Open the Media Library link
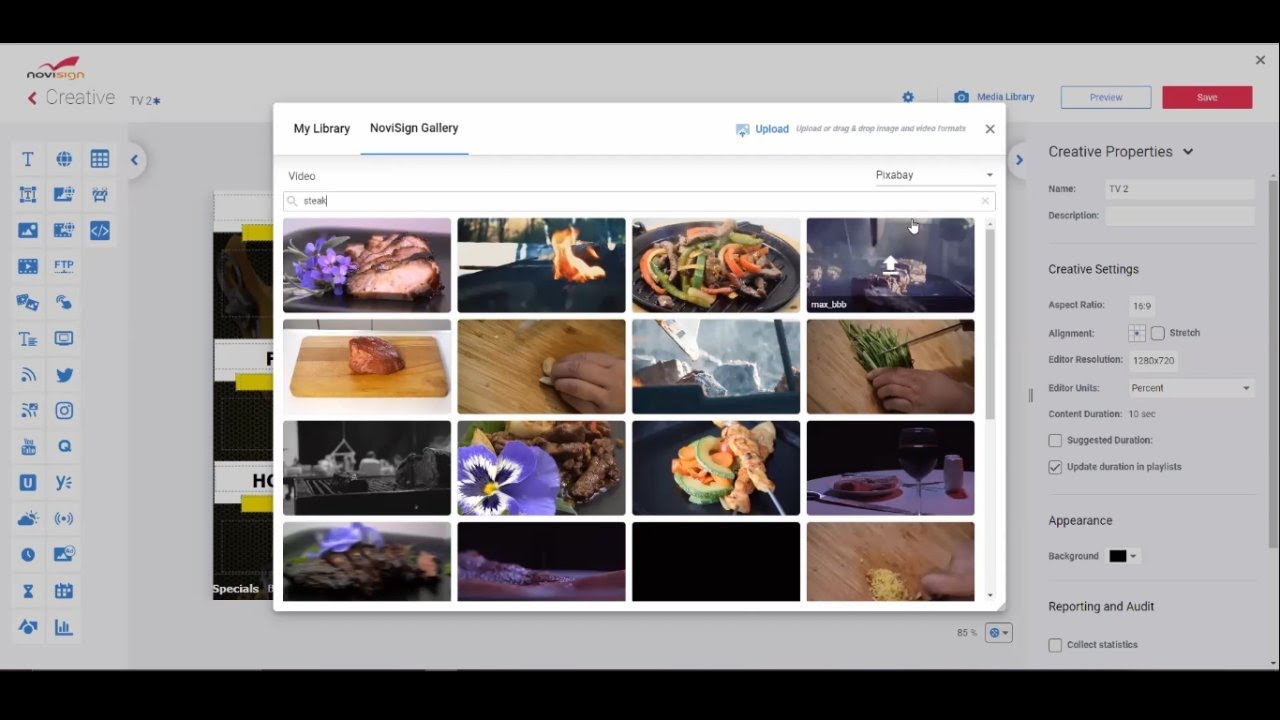1280x720 pixels. pos(1005,97)
